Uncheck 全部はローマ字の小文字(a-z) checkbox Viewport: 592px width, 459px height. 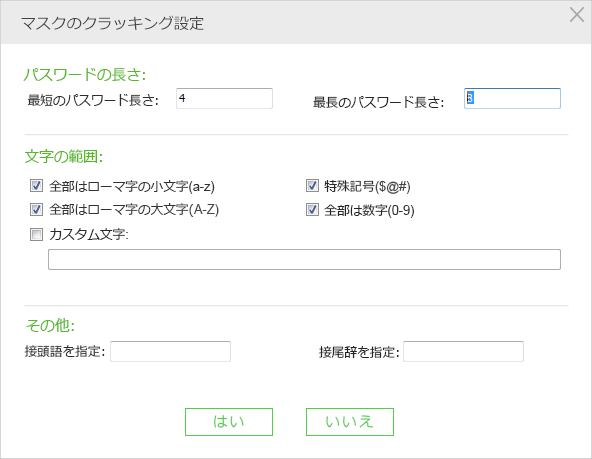pyautogui.click(x=36, y=186)
